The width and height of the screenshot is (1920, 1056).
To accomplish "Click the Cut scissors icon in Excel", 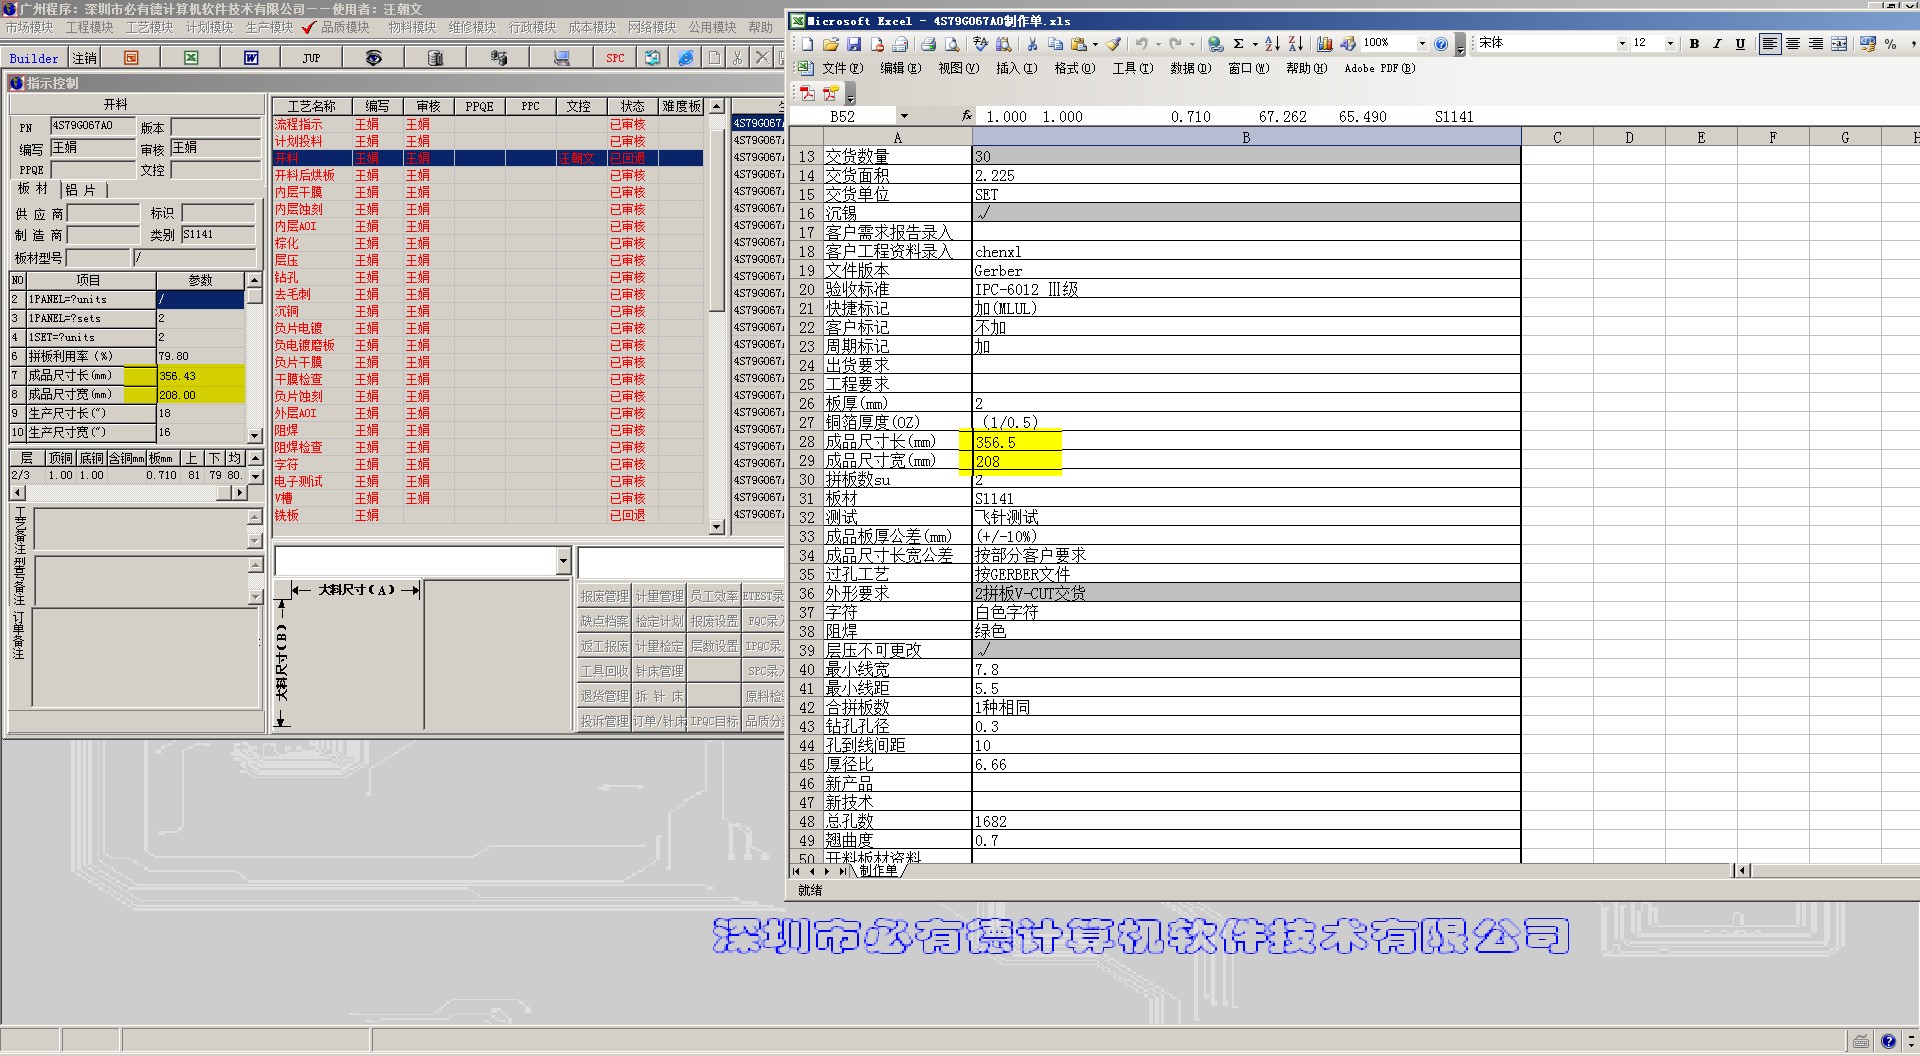I will click(1032, 44).
